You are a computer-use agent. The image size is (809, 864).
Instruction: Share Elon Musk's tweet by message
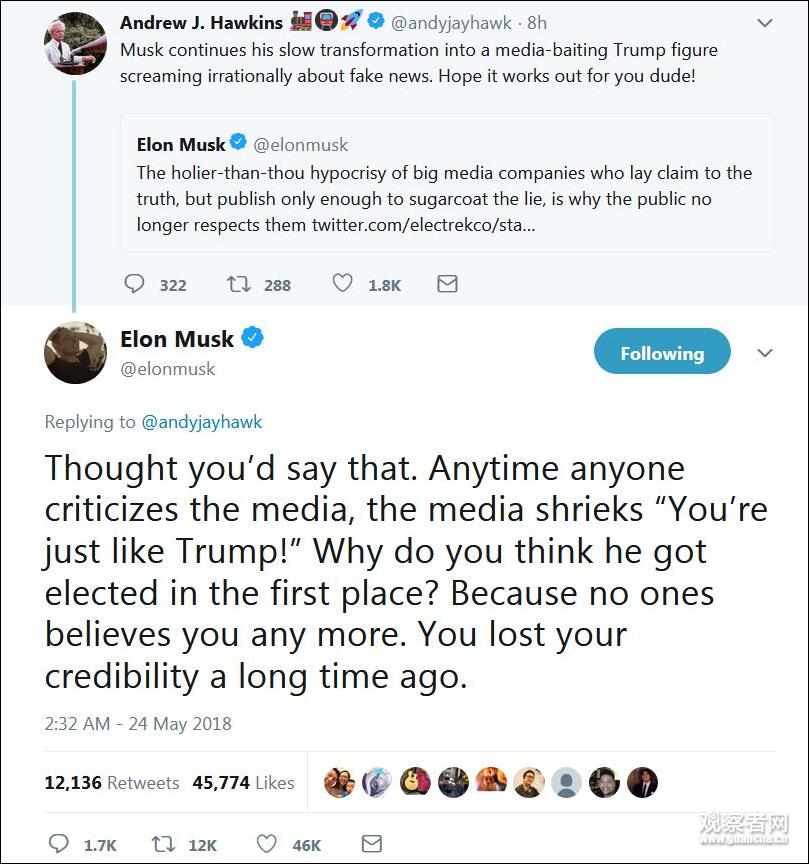click(x=371, y=844)
